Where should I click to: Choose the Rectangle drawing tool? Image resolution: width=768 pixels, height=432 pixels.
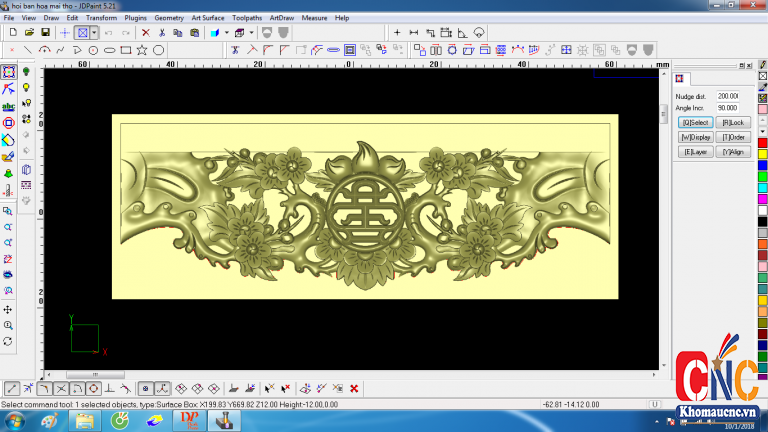click(125, 49)
